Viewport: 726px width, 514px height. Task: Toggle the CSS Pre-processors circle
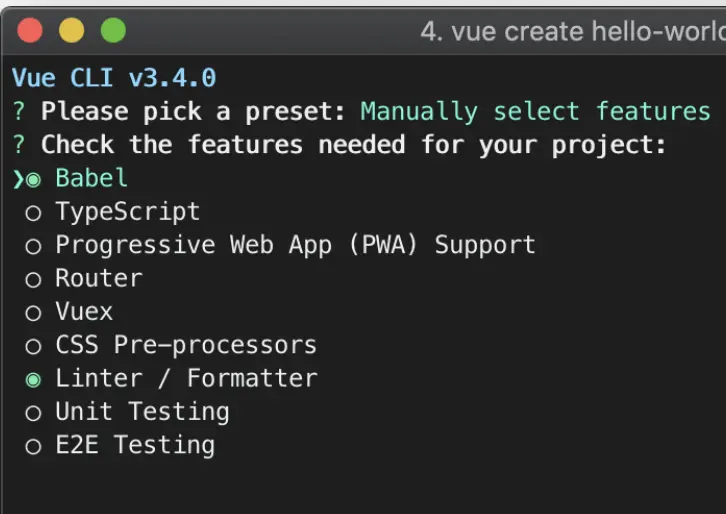[x=34, y=346]
